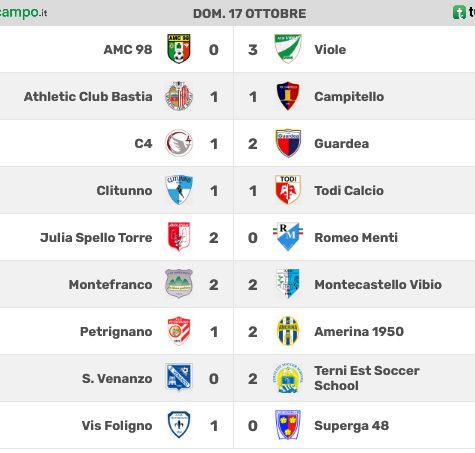Click the Amerina 1950 round badge
The width and height of the screenshot is (475, 453).
coord(288,331)
